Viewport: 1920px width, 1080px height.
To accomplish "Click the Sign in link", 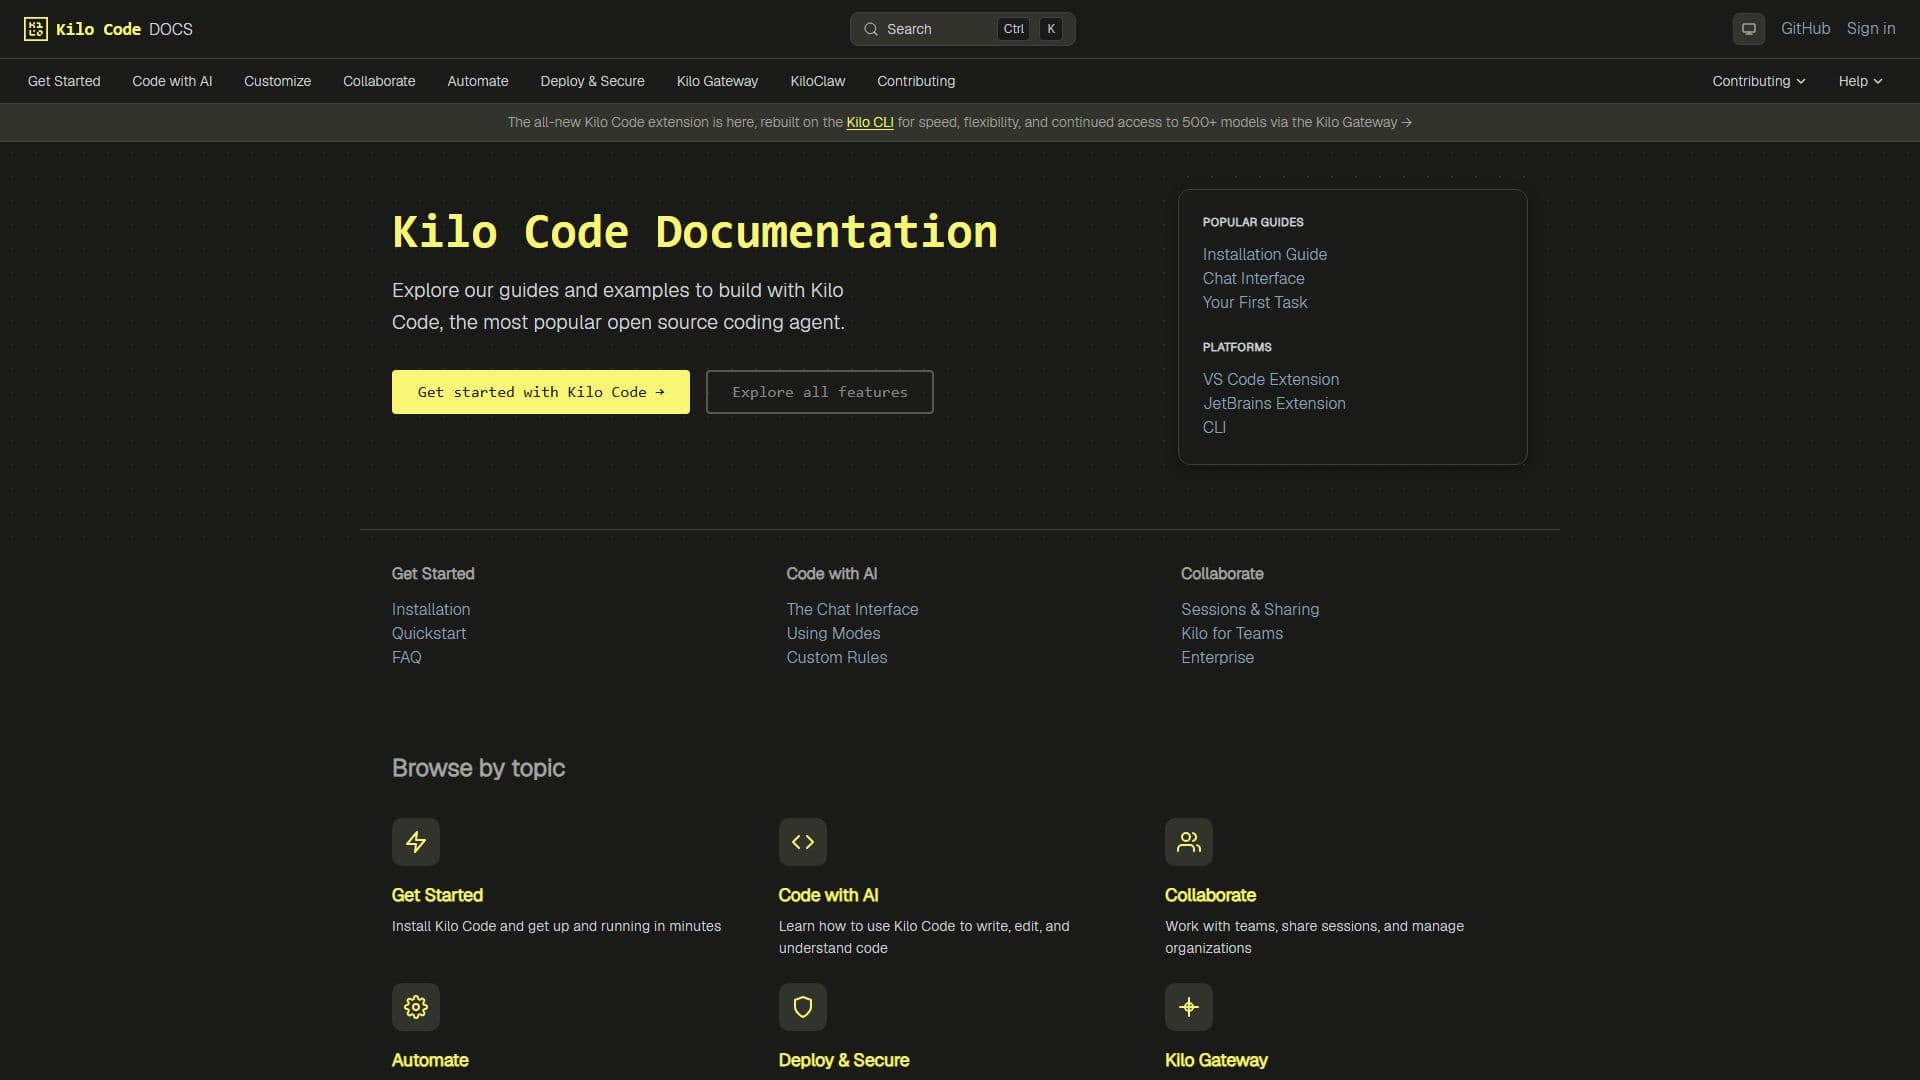I will coord(1870,29).
